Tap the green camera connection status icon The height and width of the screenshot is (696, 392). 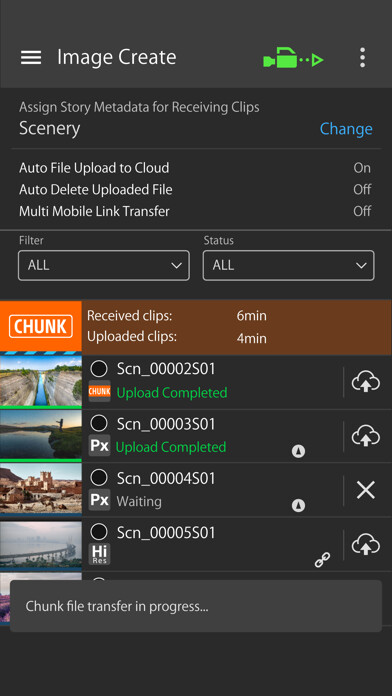click(293, 58)
